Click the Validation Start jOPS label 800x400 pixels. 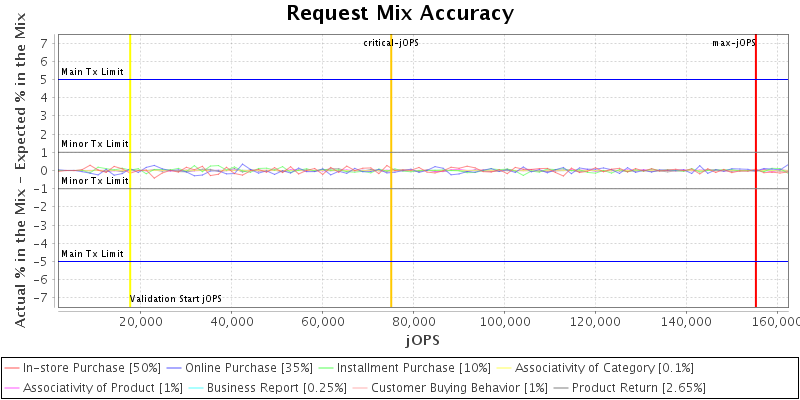176,299
